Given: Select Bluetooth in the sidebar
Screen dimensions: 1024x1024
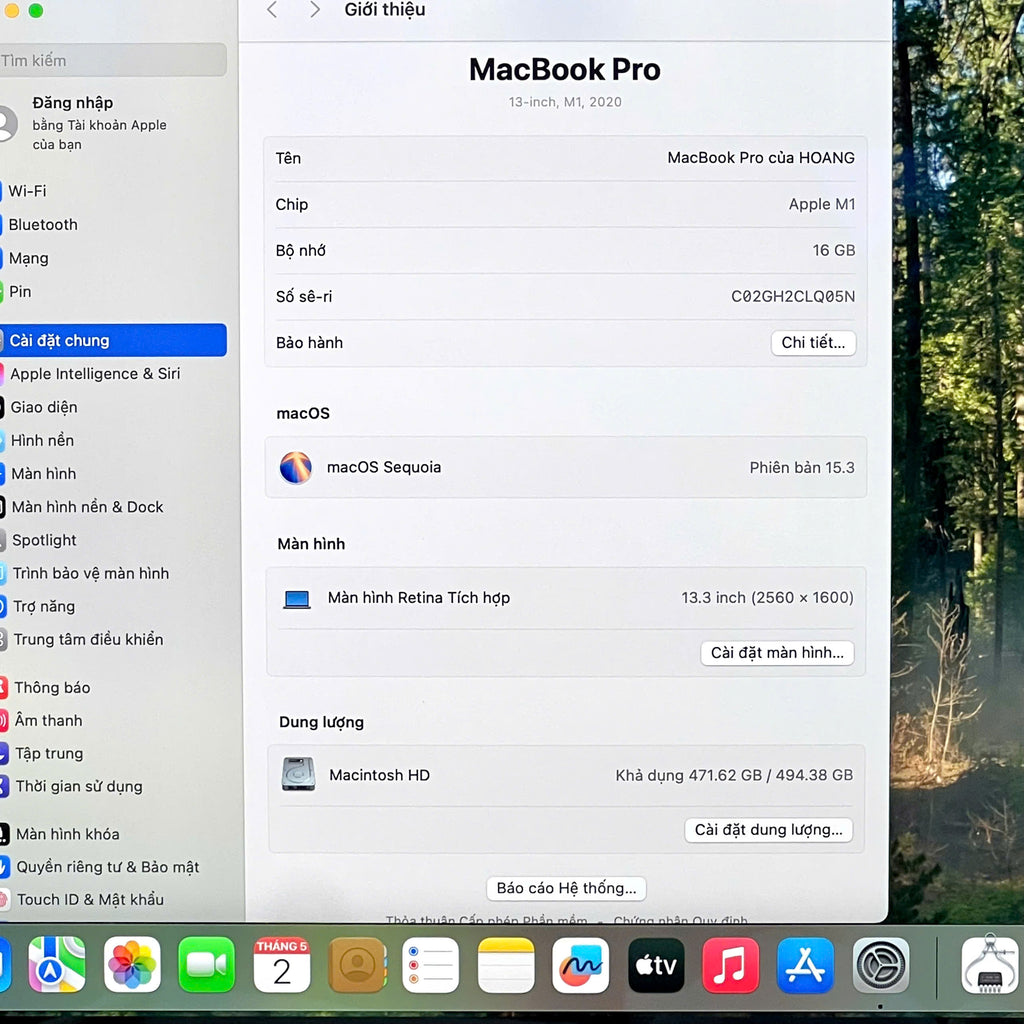Looking at the screenshot, I should pyautogui.click(x=112, y=225).
